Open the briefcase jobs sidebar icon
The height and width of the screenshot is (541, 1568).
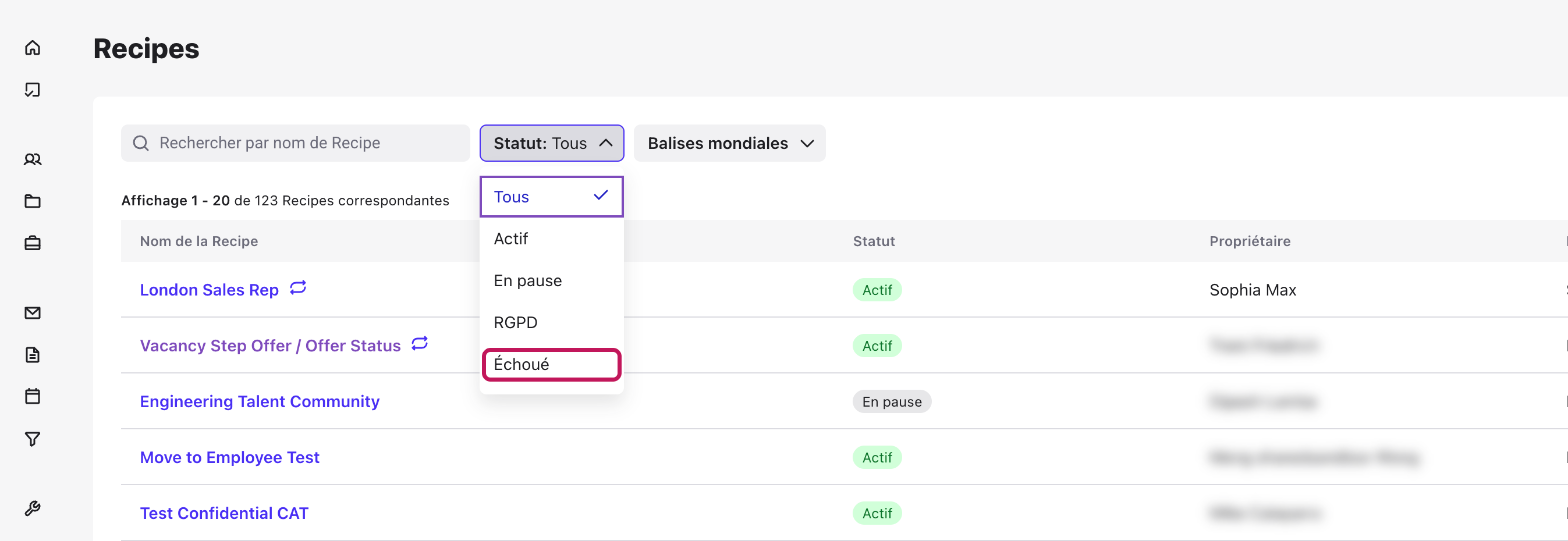(33, 243)
